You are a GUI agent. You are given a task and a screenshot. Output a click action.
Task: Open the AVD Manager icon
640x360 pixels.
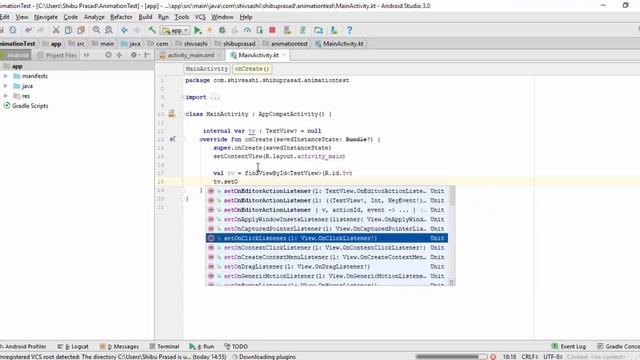pos(287,30)
